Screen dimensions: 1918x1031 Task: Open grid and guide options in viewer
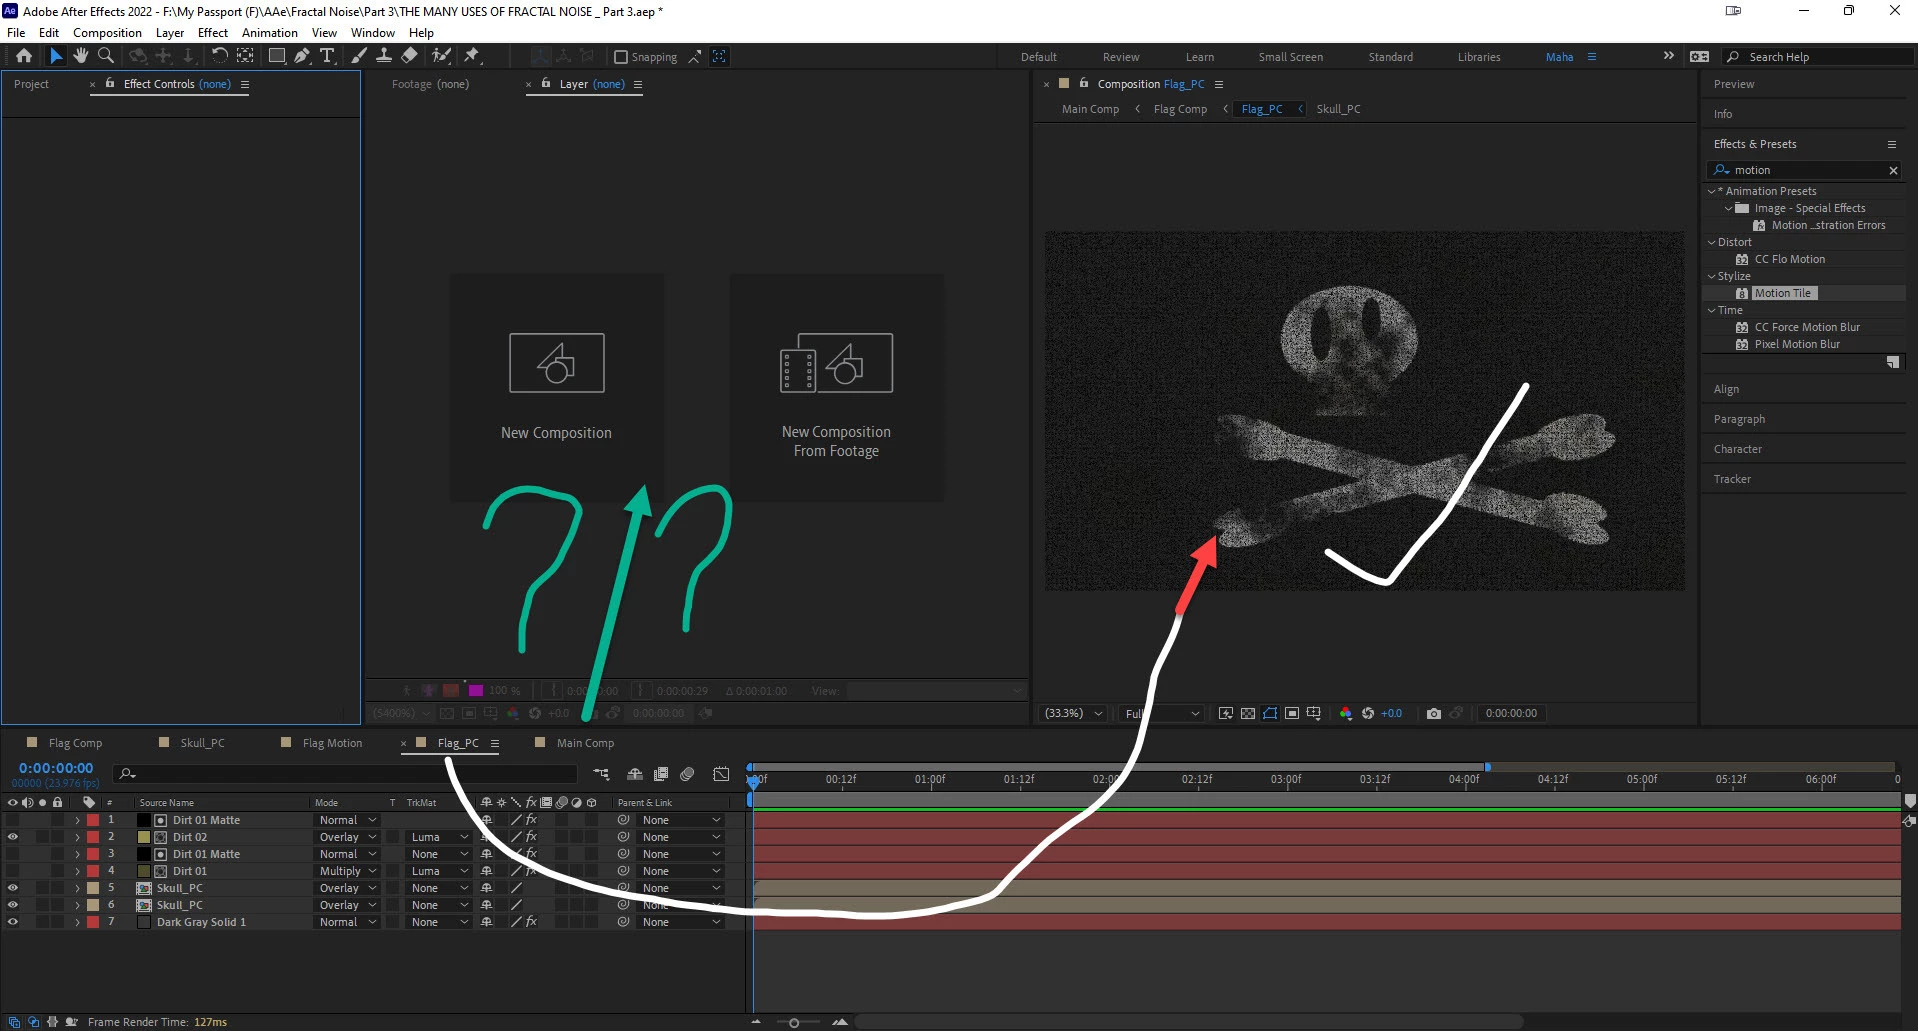[1314, 713]
